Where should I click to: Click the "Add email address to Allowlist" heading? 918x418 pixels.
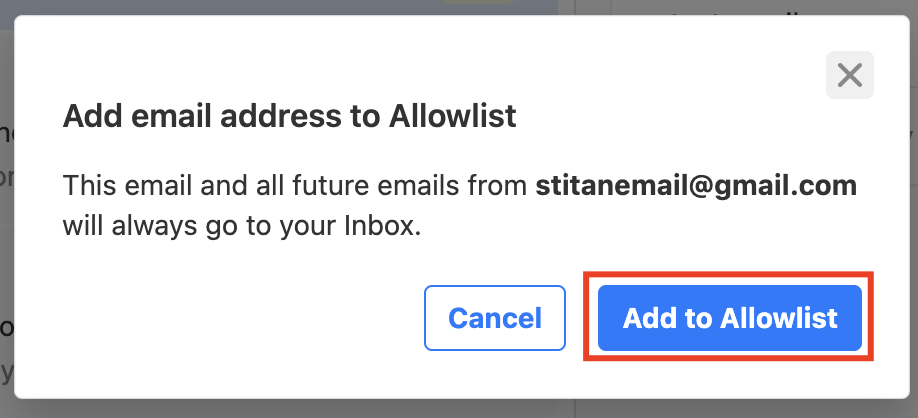click(289, 116)
